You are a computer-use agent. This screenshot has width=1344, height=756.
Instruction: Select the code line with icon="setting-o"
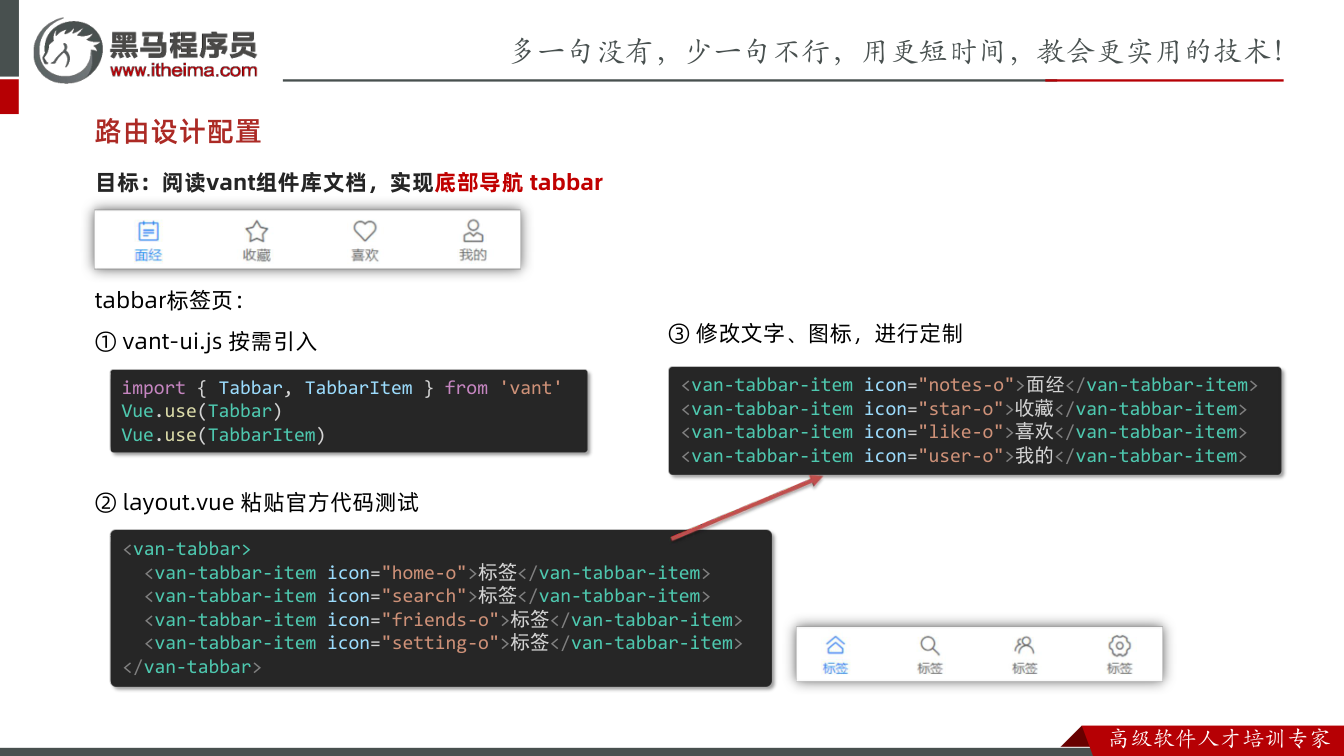tap(444, 643)
